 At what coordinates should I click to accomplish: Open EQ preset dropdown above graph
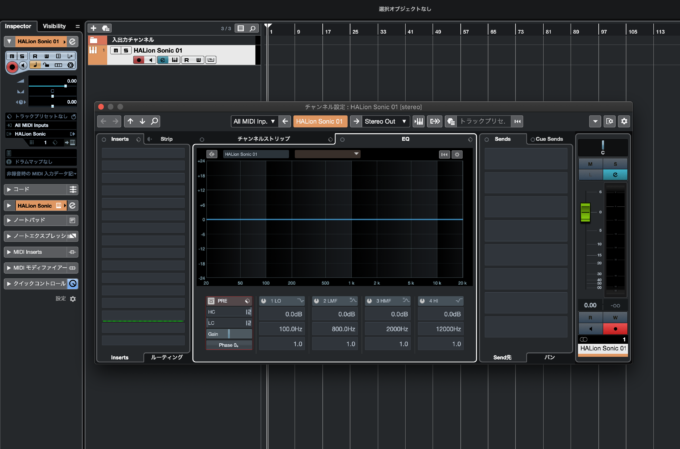tap(327, 154)
